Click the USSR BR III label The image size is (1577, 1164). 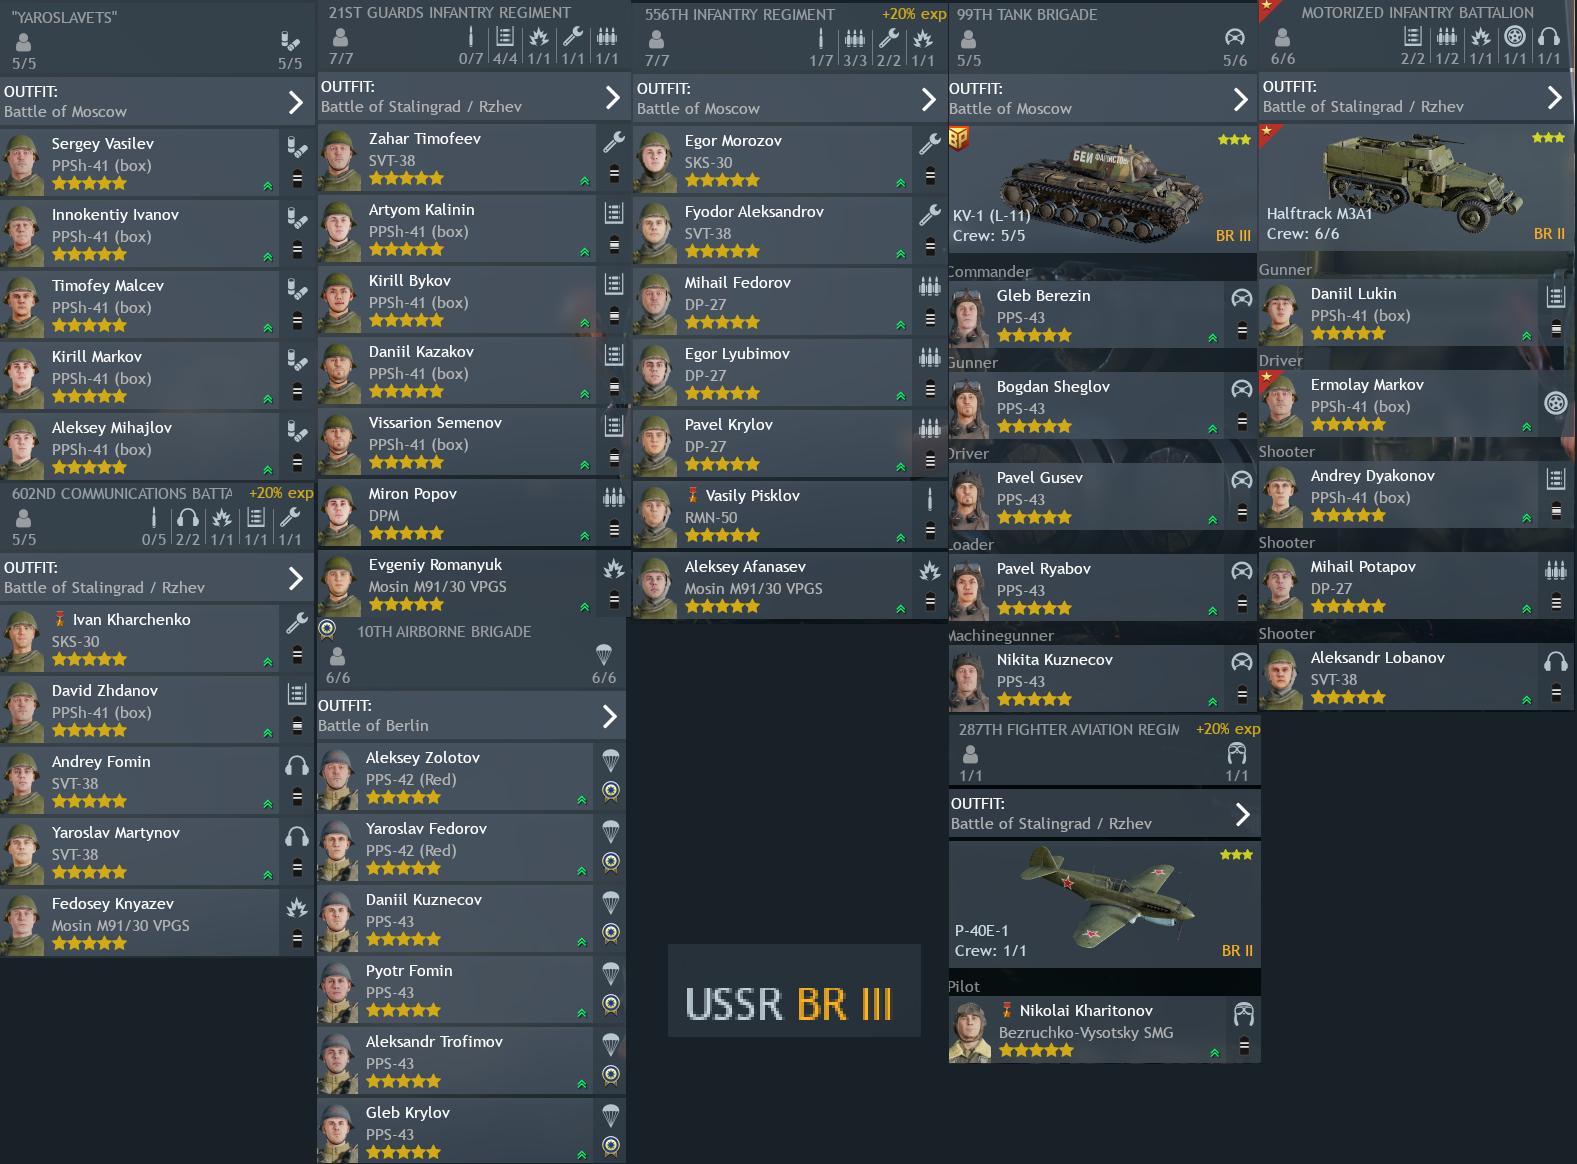789,1003
